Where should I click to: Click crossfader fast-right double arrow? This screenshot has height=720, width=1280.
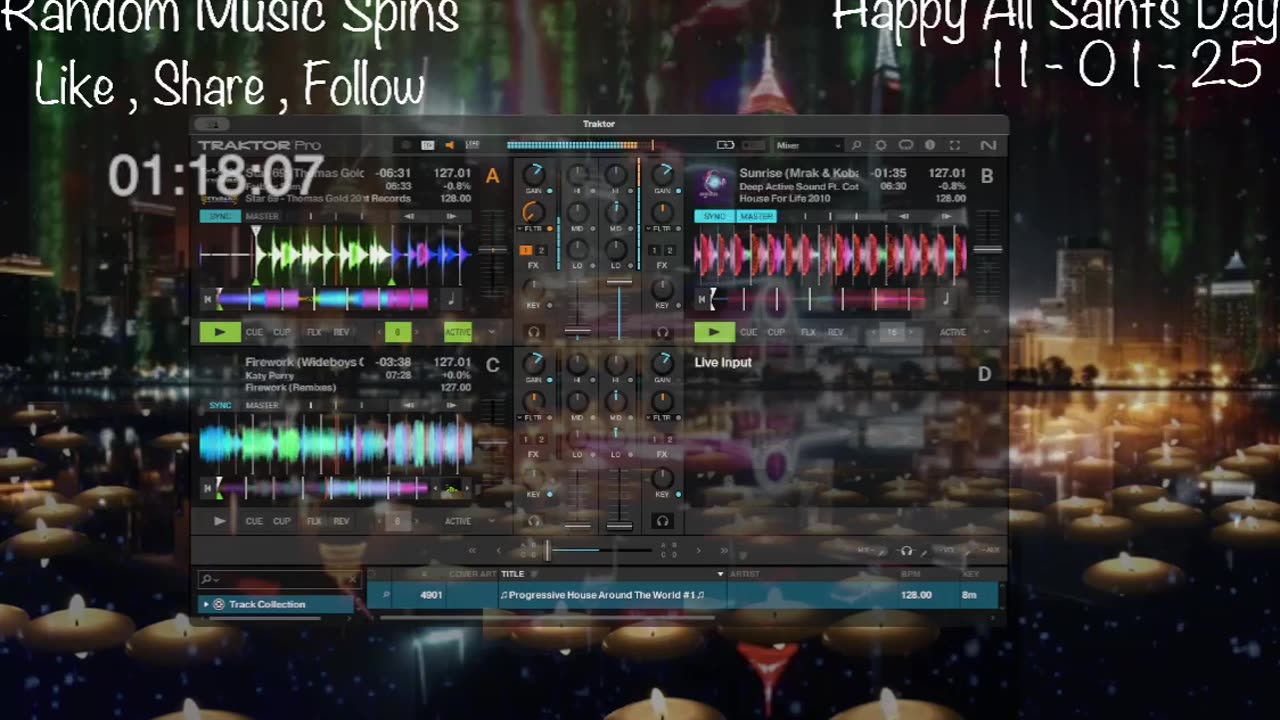click(724, 551)
